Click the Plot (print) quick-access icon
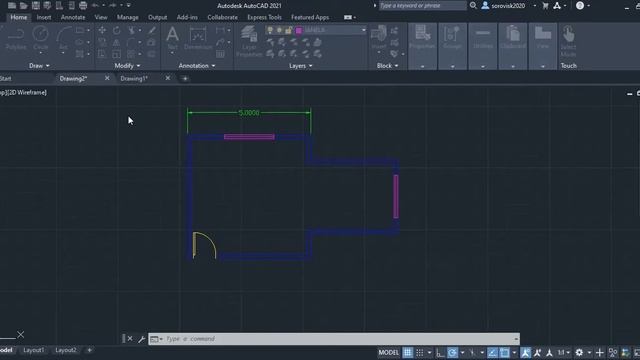640x360 pixels. (83, 5)
